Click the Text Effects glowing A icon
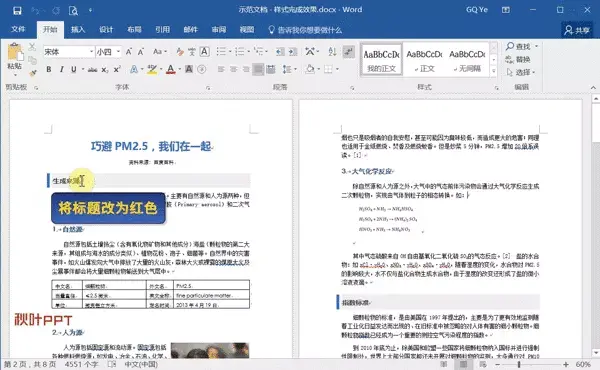600x370 pixels. [x=134, y=69]
